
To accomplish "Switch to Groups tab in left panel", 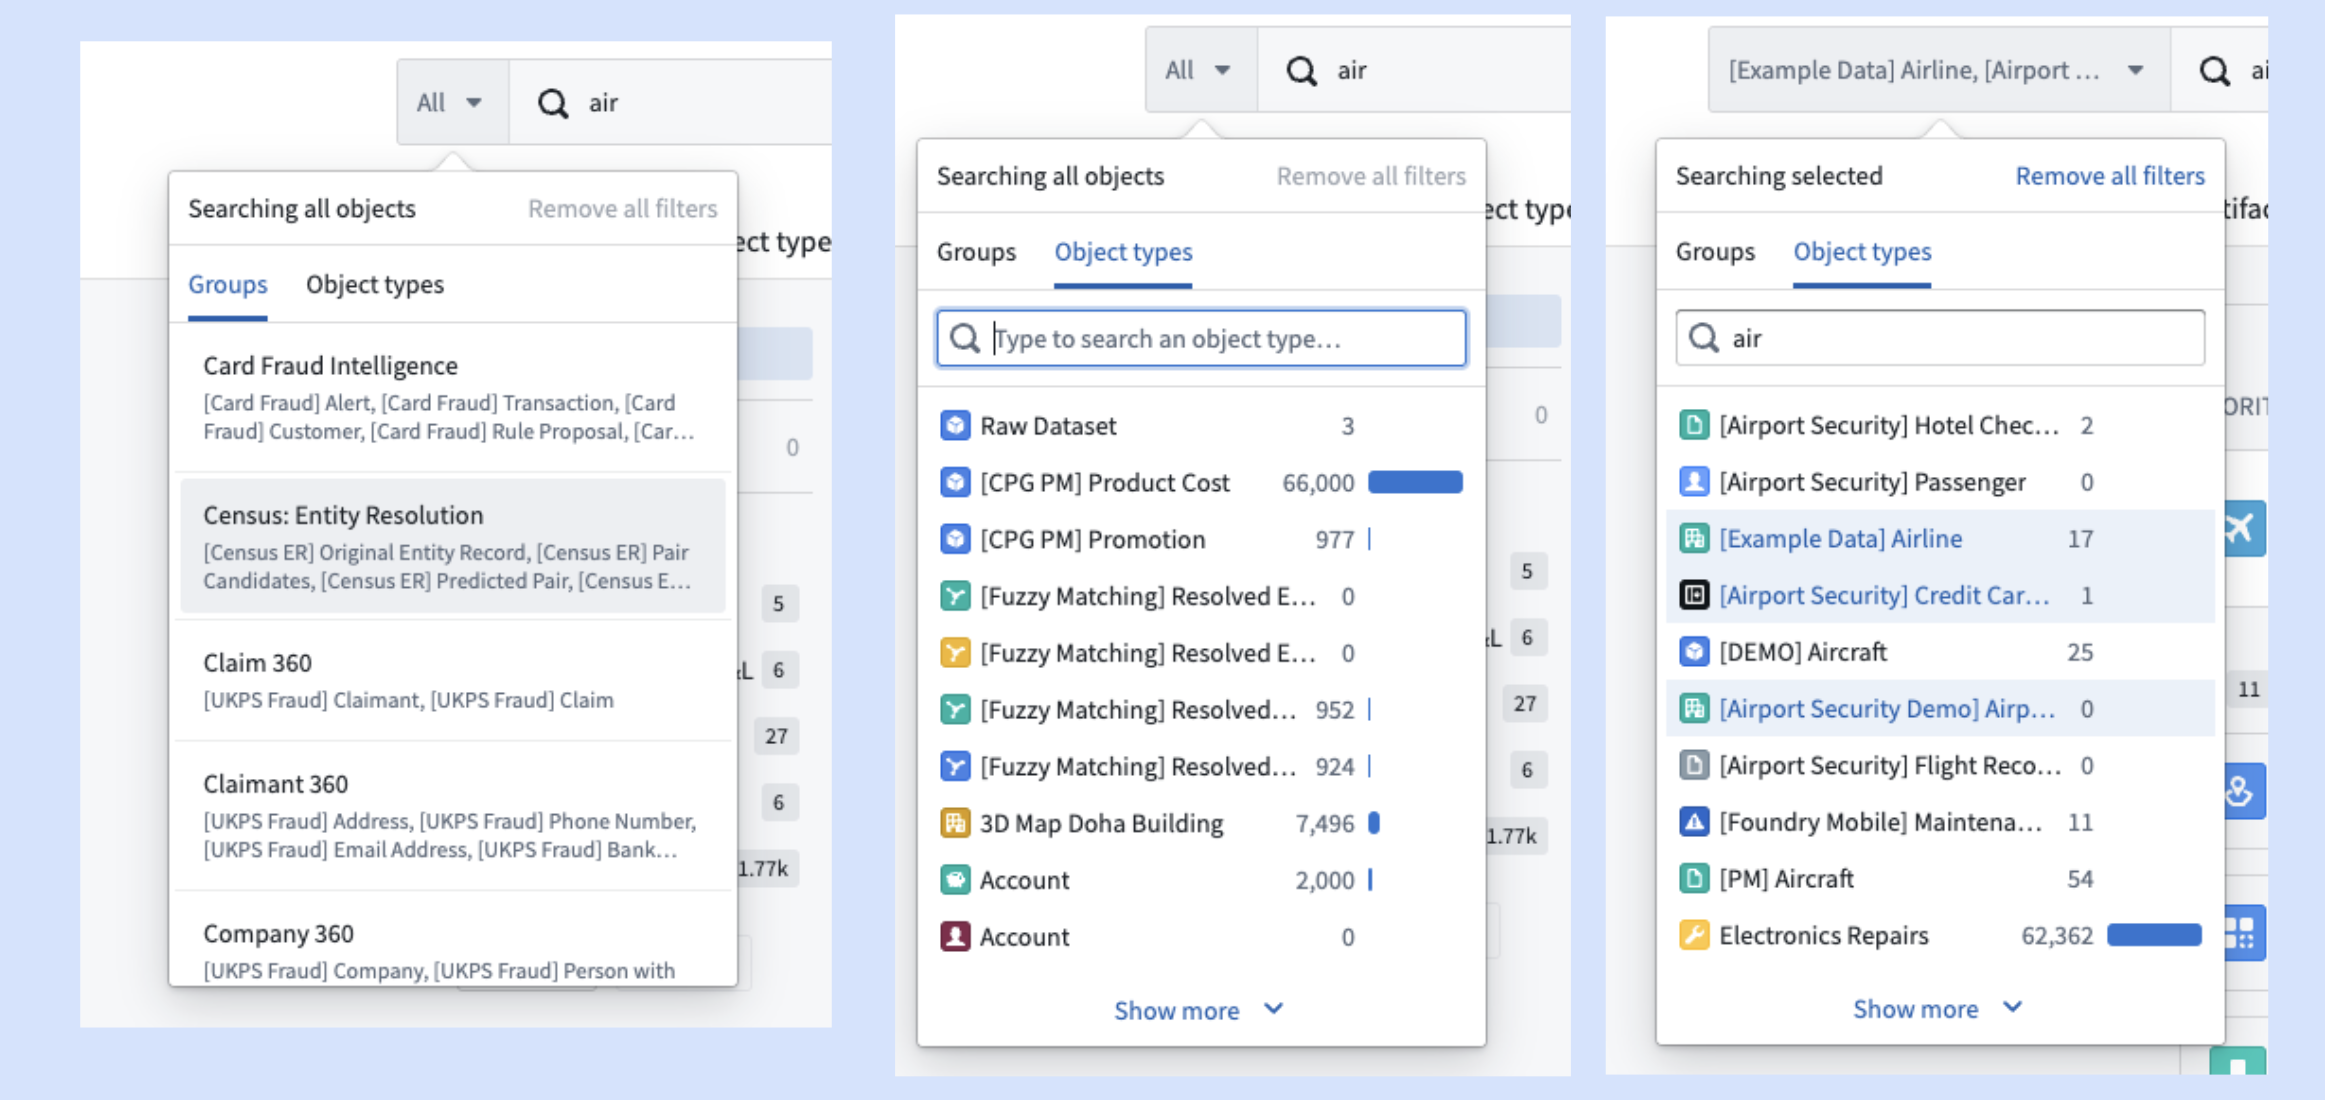I will pos(228,285).
